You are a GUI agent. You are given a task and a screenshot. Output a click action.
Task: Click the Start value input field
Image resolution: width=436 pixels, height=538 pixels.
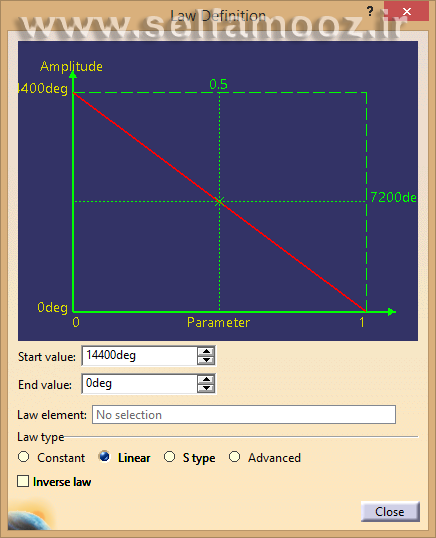(x=139, y=356)
